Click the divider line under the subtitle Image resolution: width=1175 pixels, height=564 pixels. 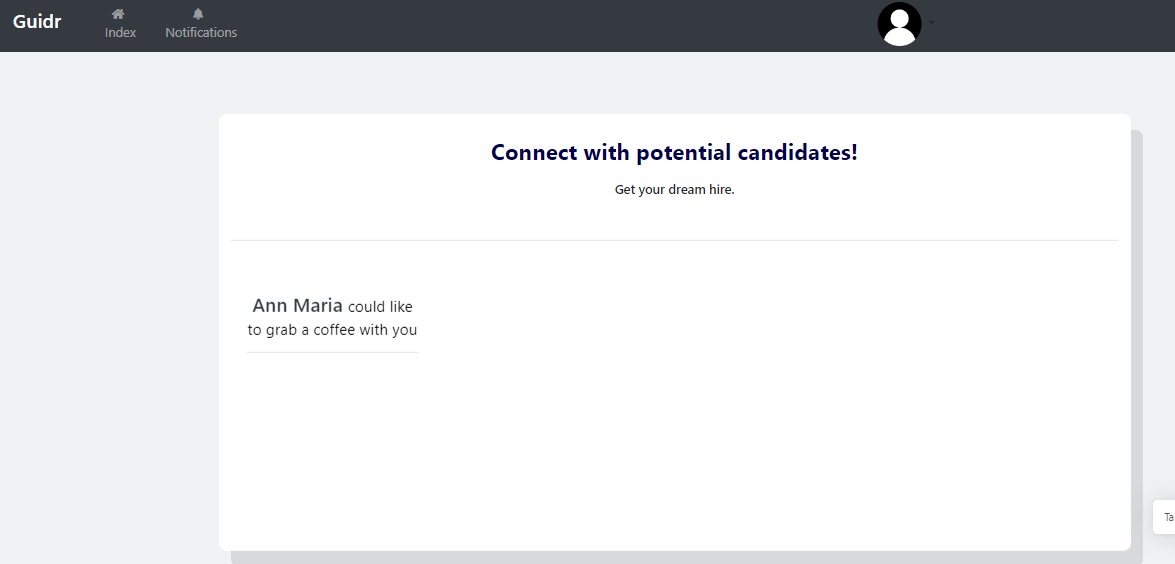(x=674, y=240)
